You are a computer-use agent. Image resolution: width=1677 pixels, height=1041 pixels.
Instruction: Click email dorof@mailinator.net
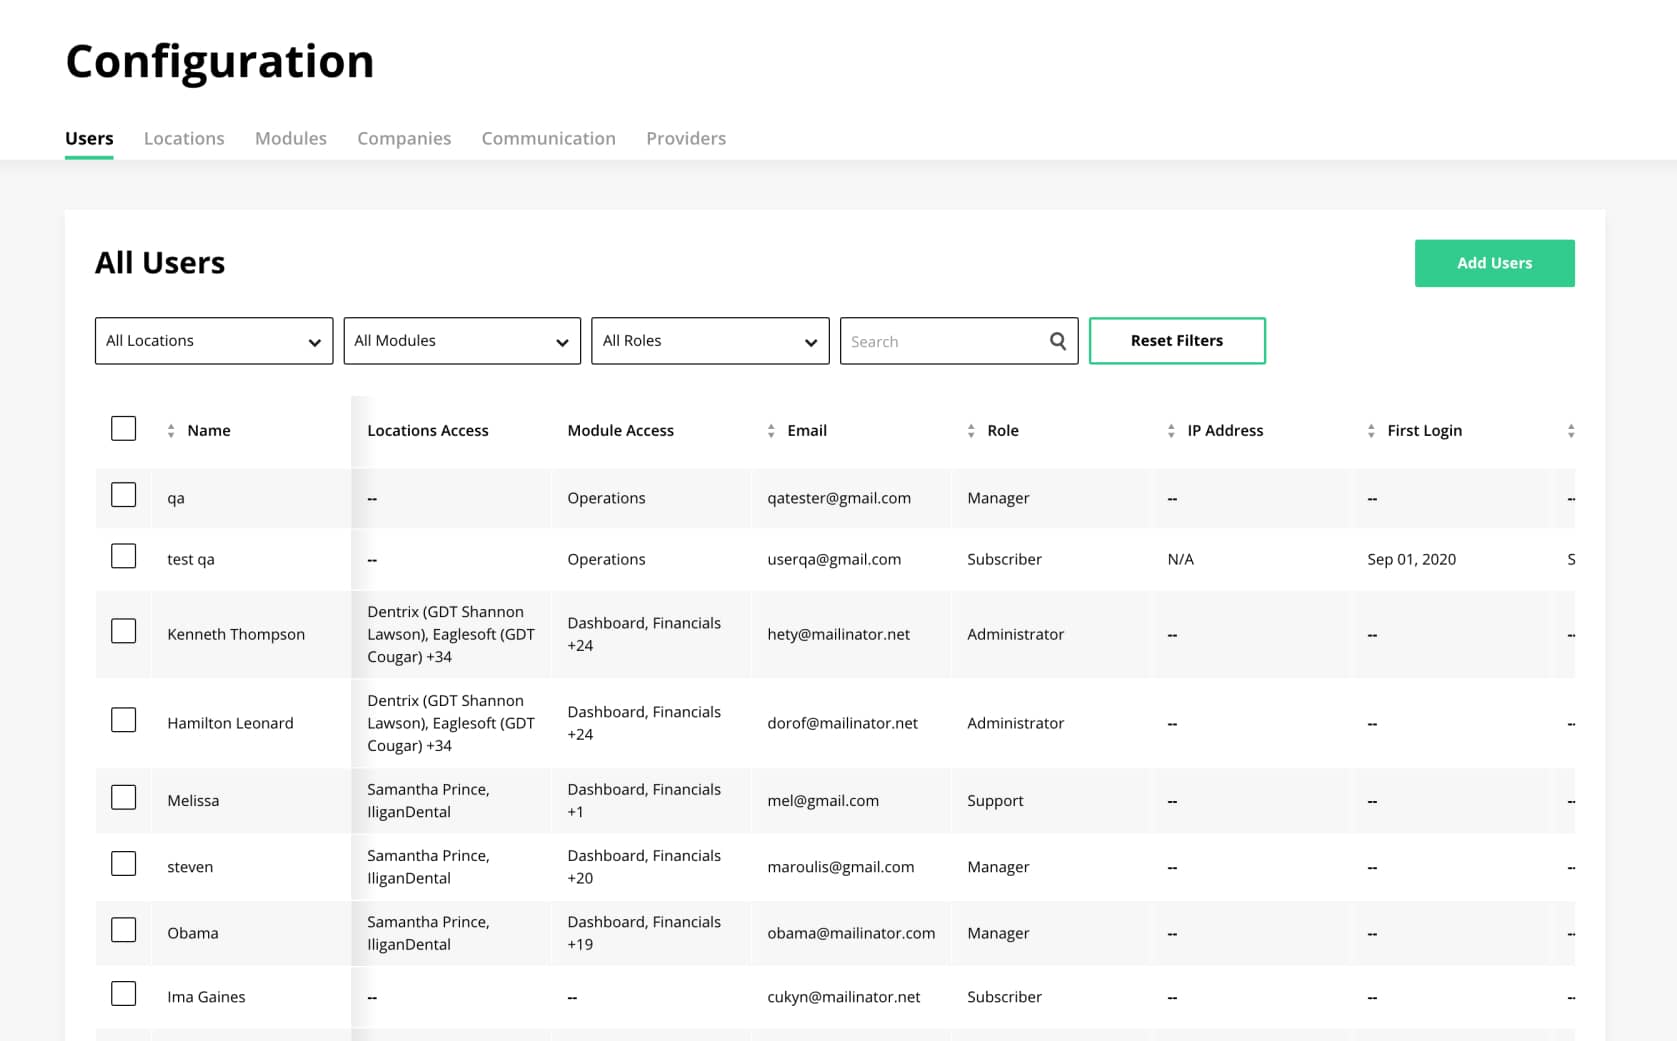tap(842, 723)
